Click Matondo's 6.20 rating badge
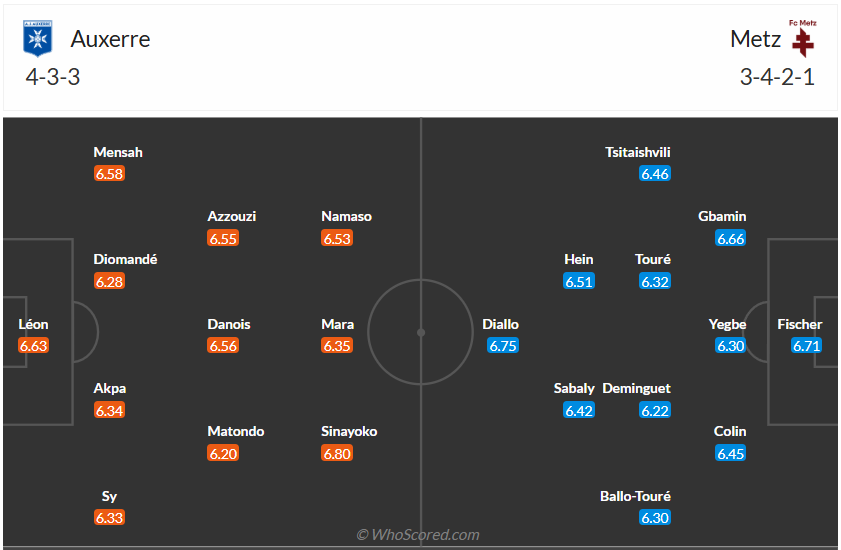 tap(223, 453)
